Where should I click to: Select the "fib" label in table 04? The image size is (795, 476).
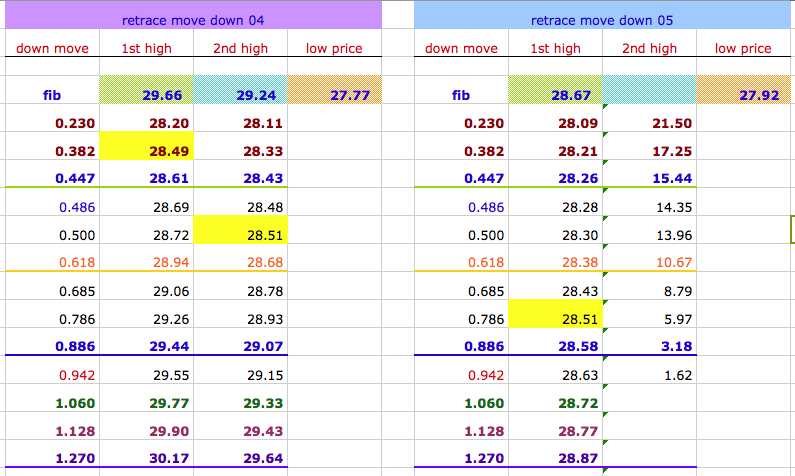click(x=52, y=95)
